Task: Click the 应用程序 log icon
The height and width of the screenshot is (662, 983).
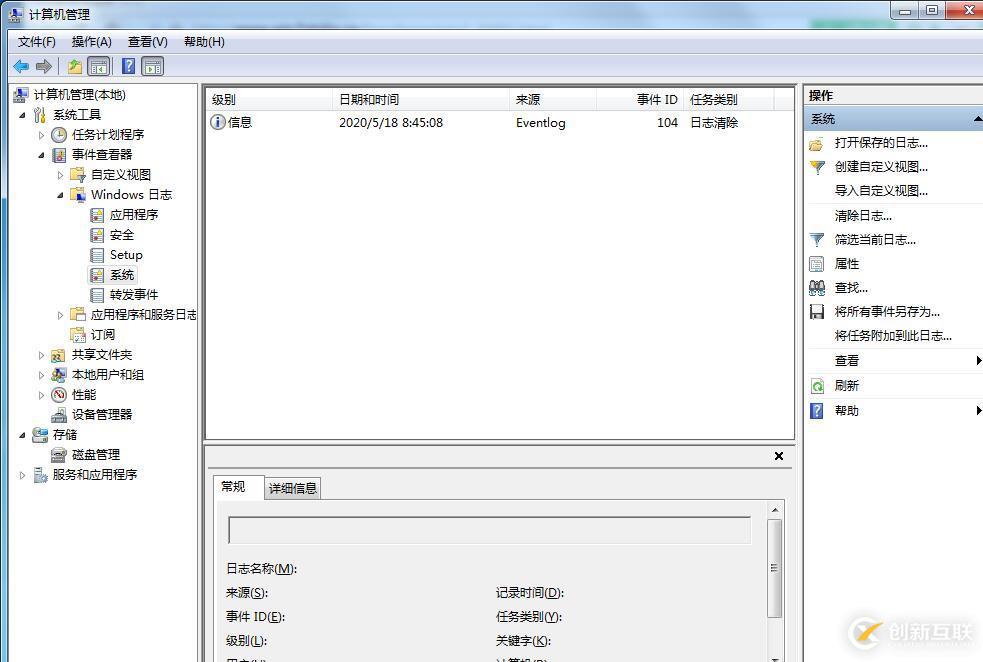Action: tap(97, 215)
